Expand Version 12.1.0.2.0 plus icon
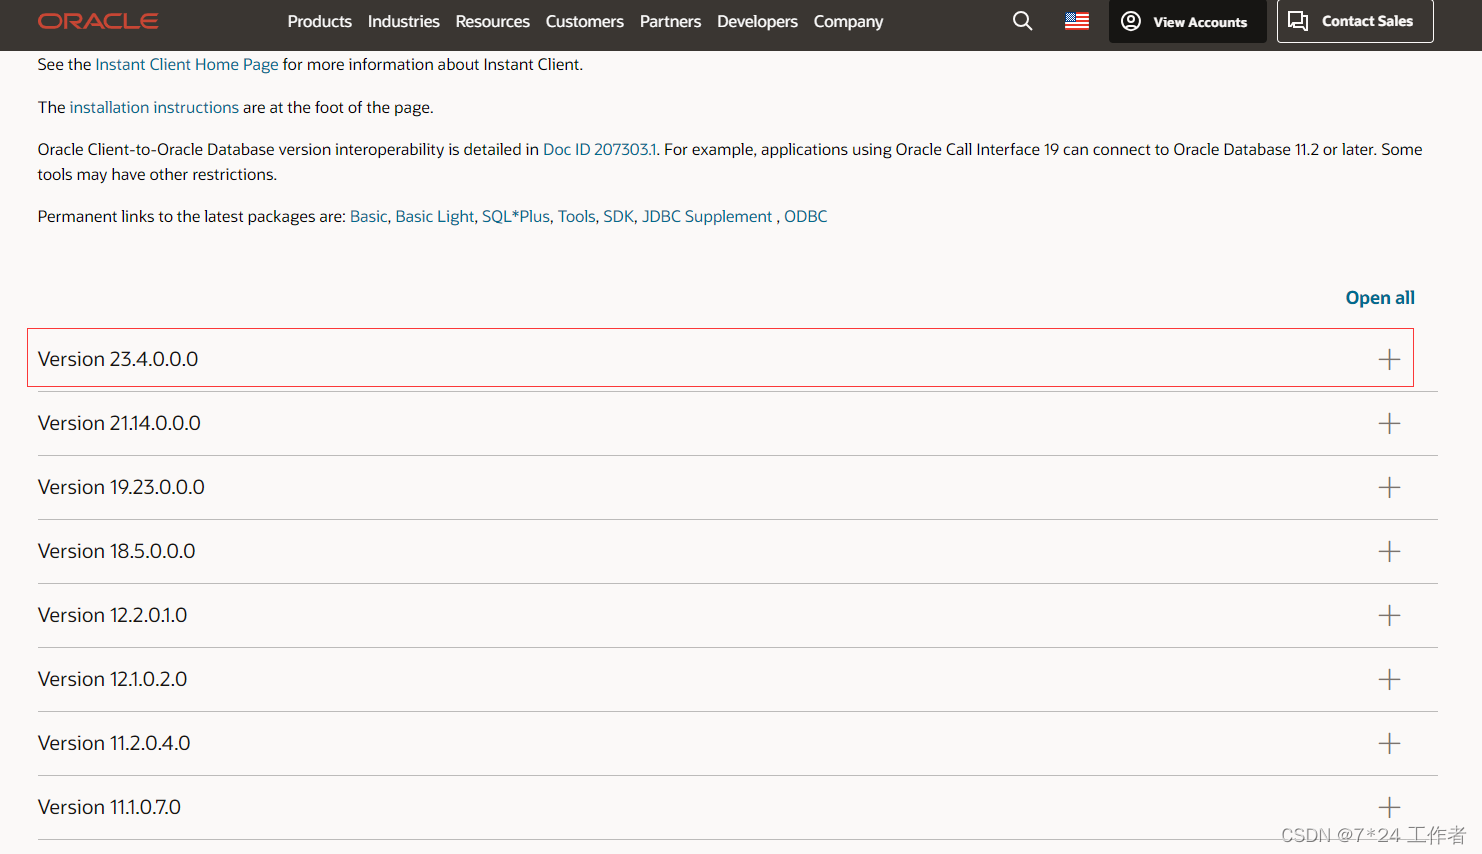The width and height of the screenshot is (1482, 854). [1389, 679]
